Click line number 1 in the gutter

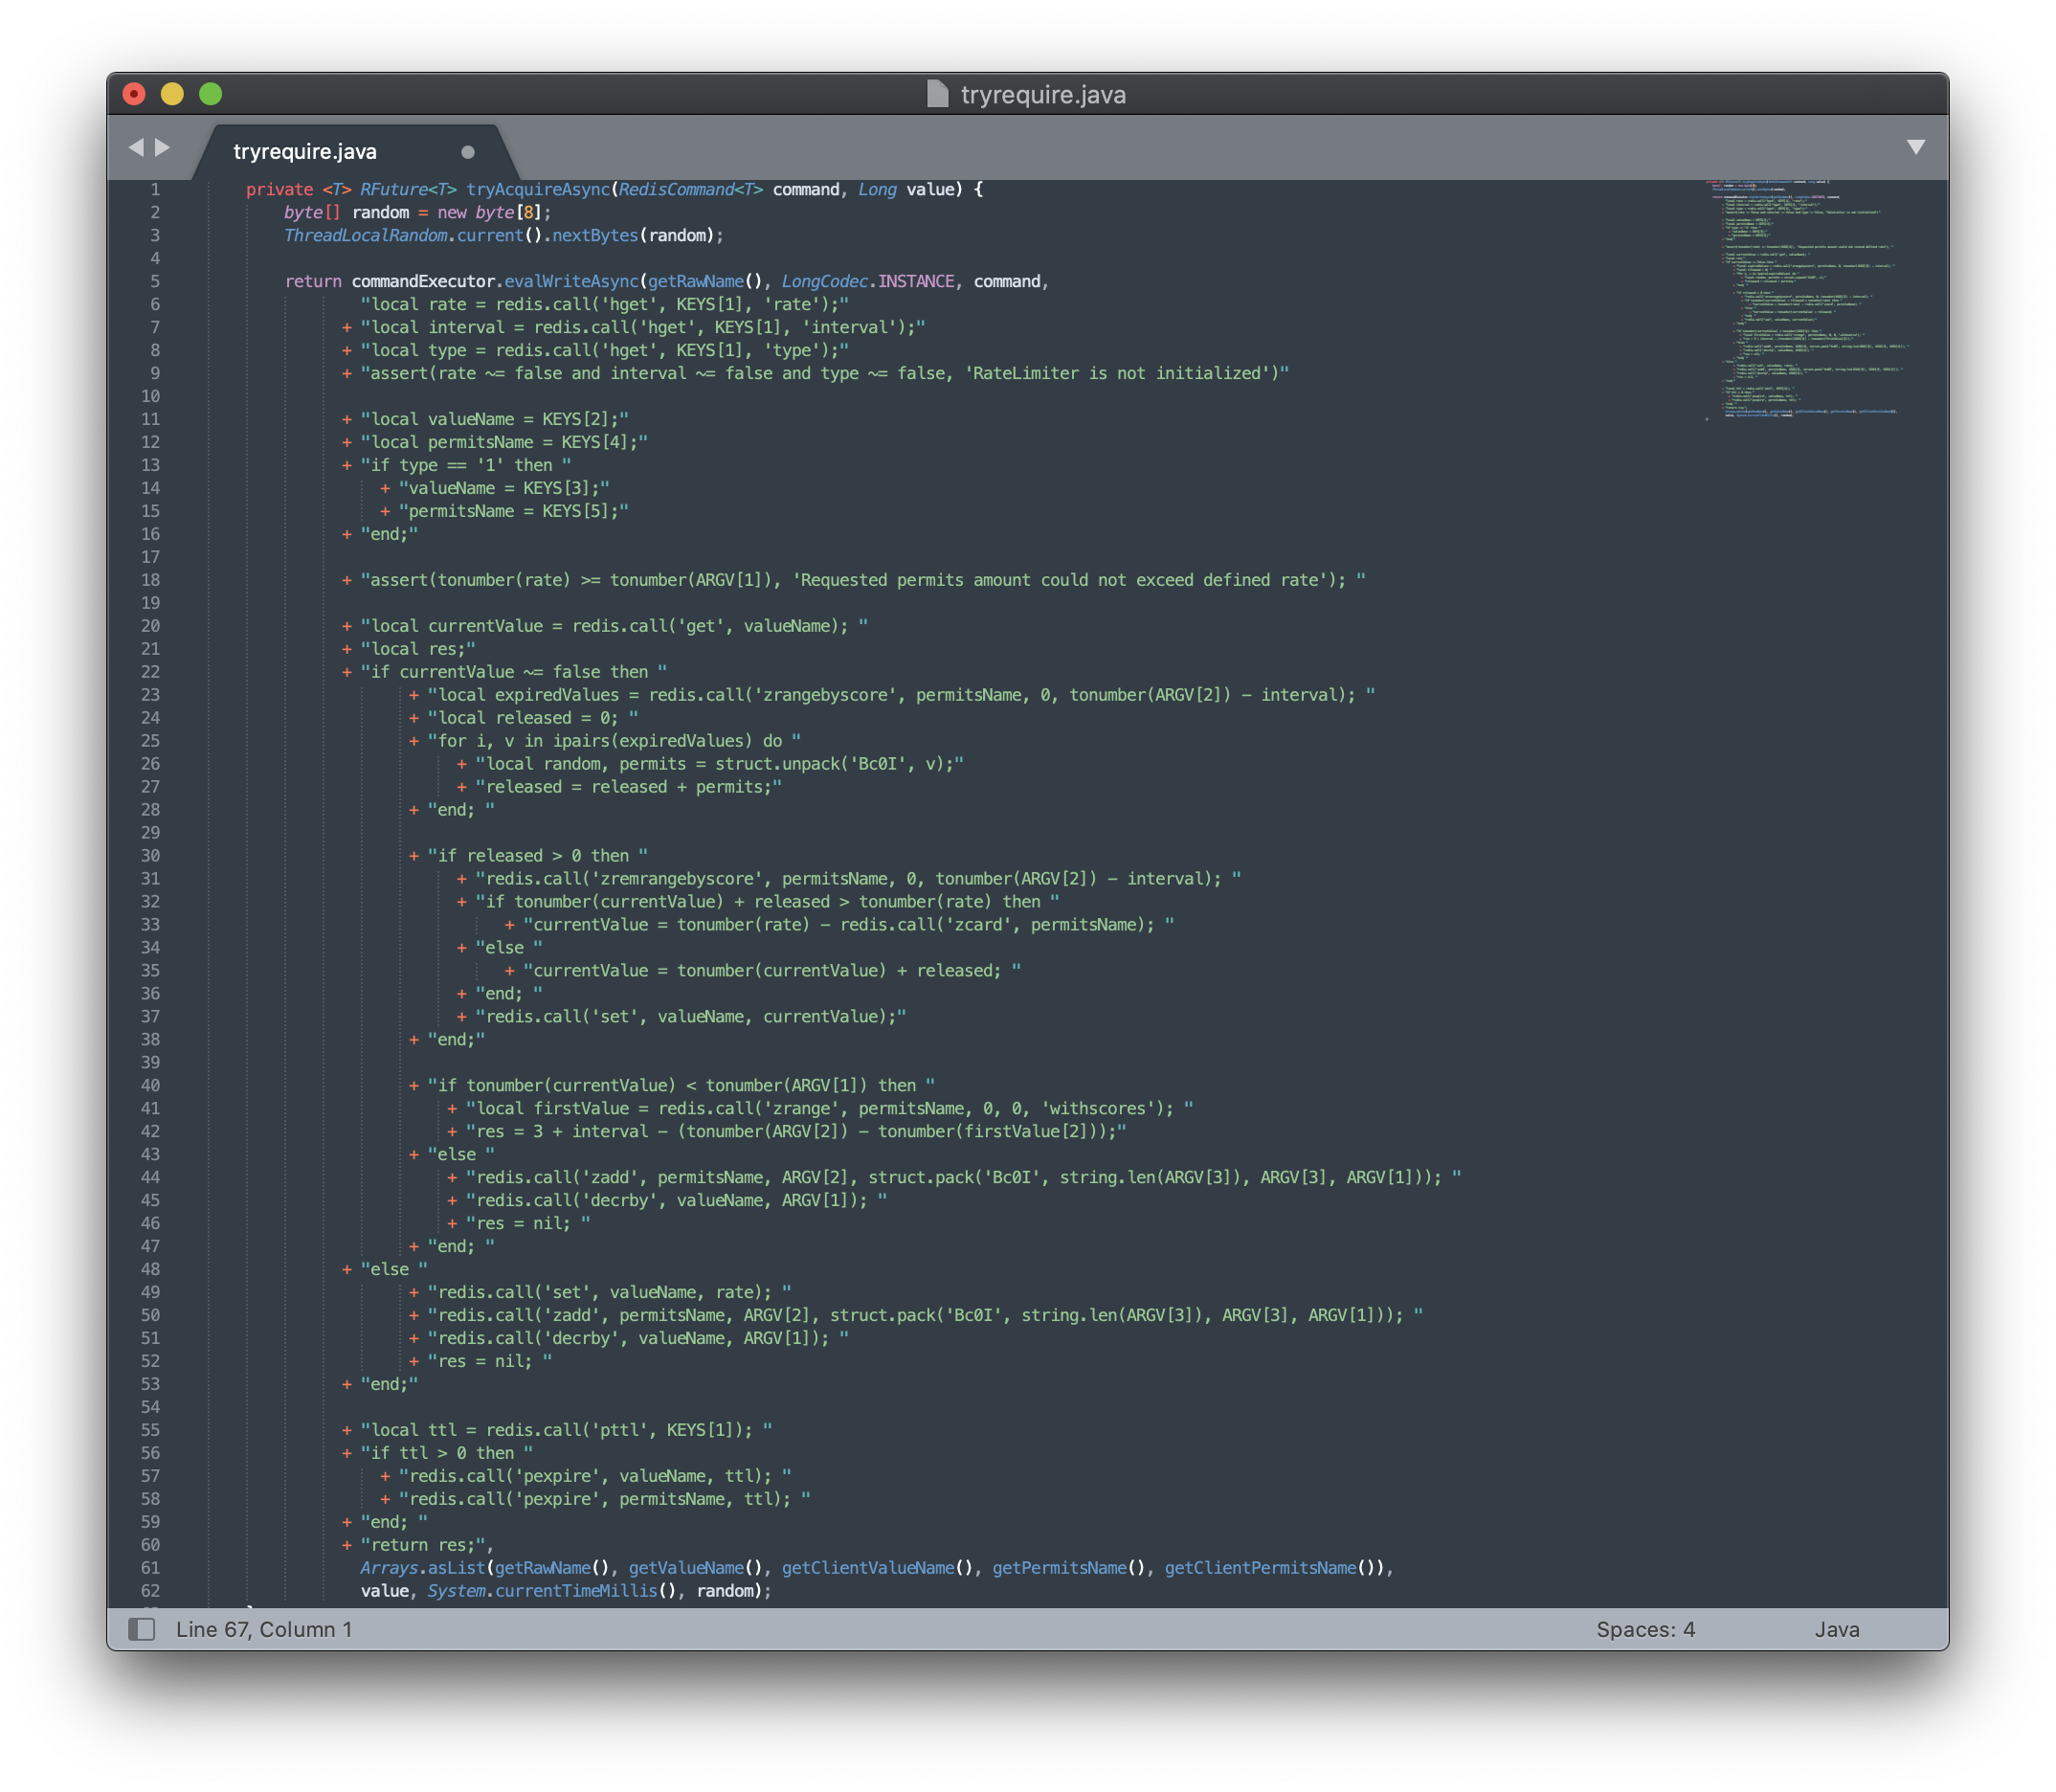(x=155, y=190)
